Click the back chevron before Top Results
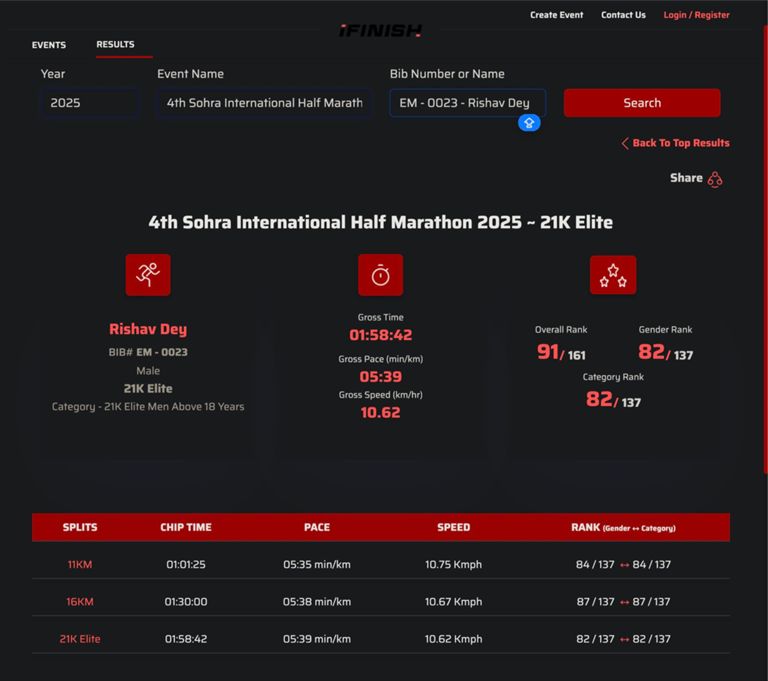This screenshot has height=681, width=768. [624, 143]
